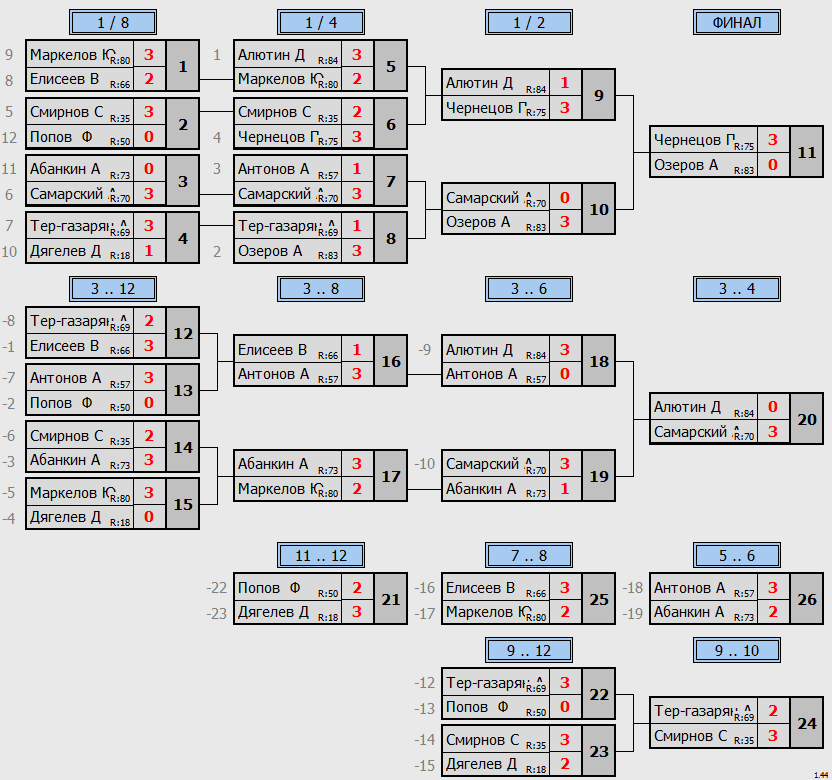
Task: Open match number 25 box
Action: click(x=599, y=600)
